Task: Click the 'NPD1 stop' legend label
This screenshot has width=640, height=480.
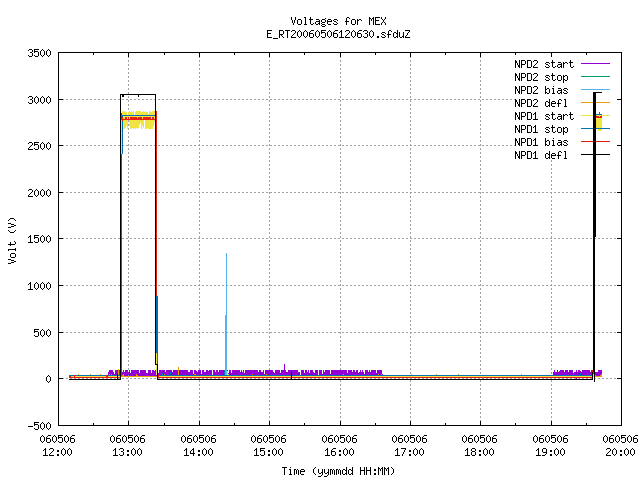Action: click(x=541, y=129)
